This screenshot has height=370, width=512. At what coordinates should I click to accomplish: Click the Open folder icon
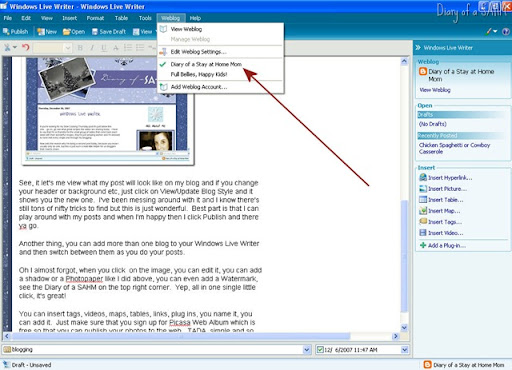(x=67, y=32)
